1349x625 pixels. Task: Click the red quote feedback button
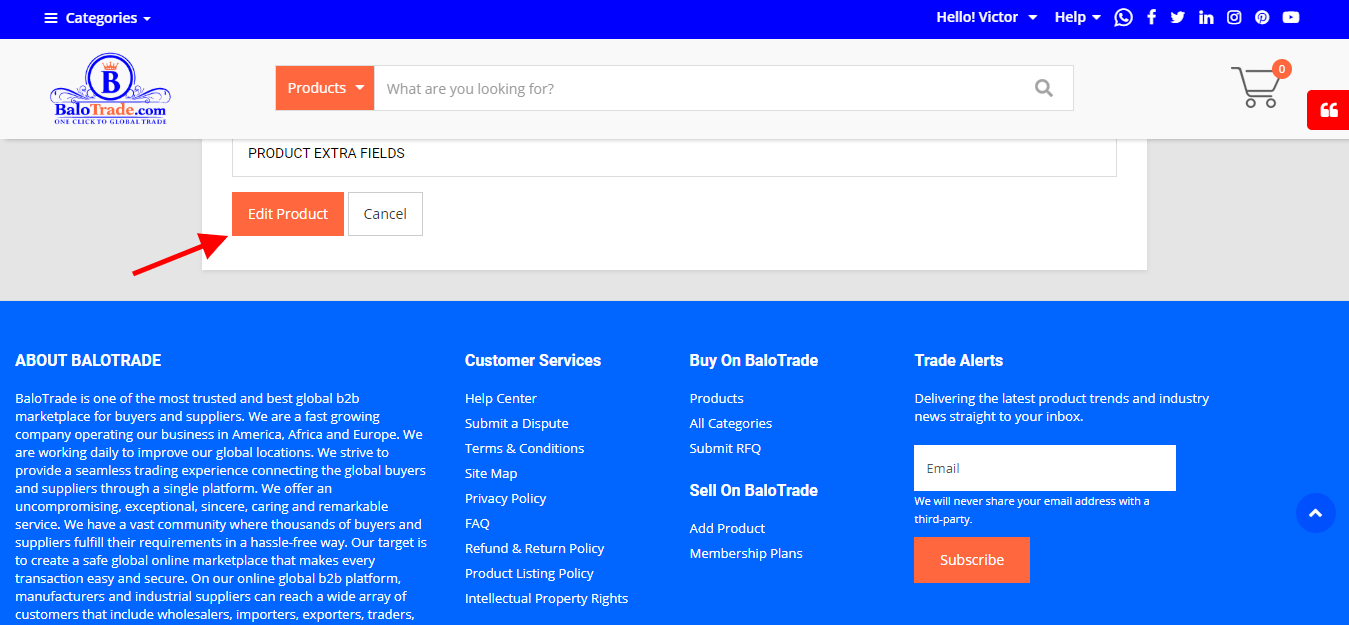(1328, 110)
